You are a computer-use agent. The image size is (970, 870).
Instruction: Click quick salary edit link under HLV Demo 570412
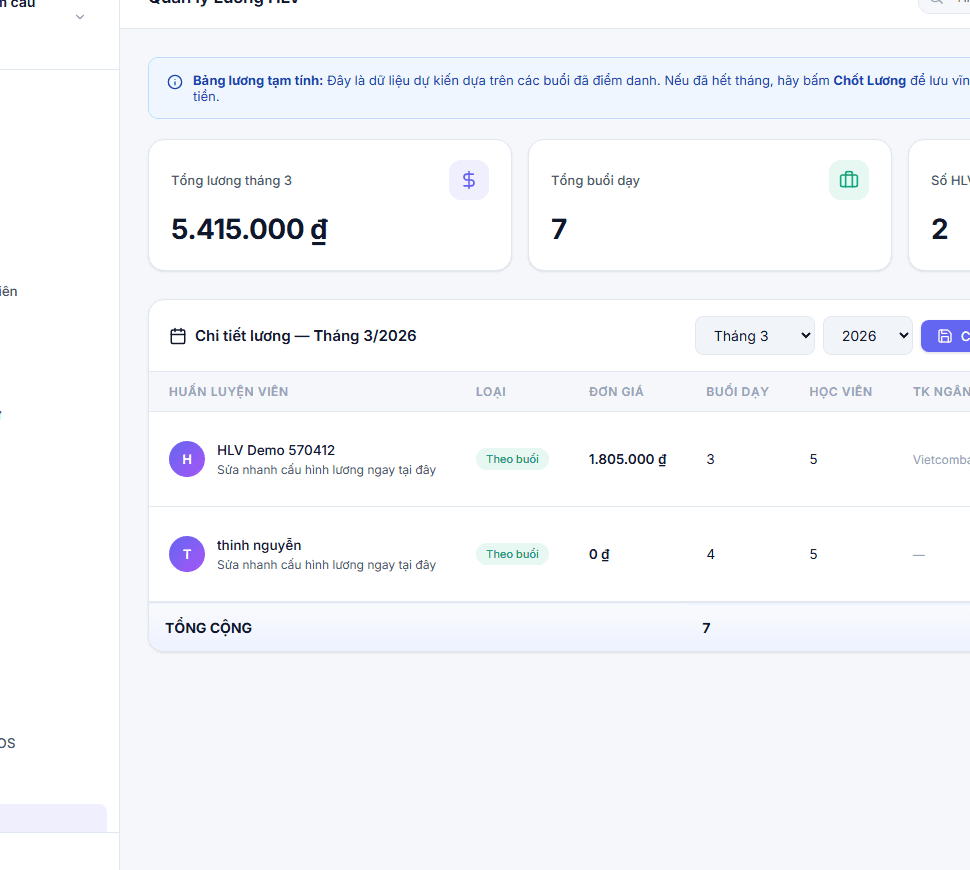[326, 470]
